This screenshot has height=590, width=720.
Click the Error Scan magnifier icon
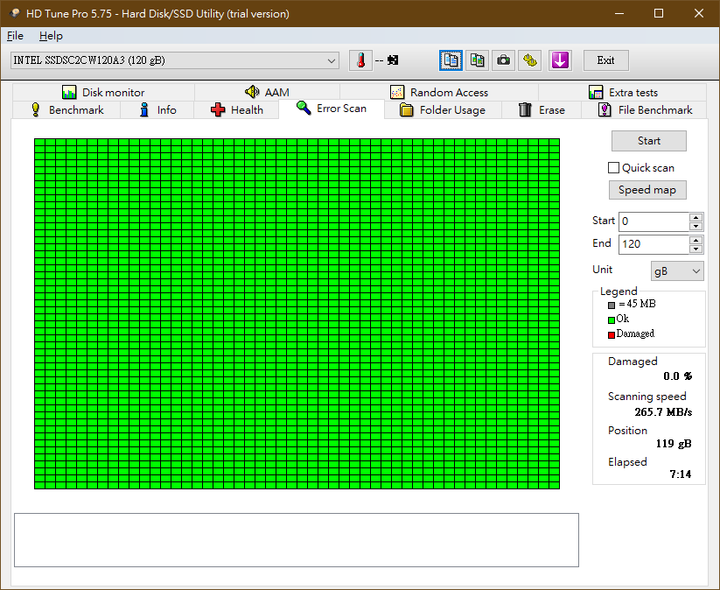tap(304, 108)
